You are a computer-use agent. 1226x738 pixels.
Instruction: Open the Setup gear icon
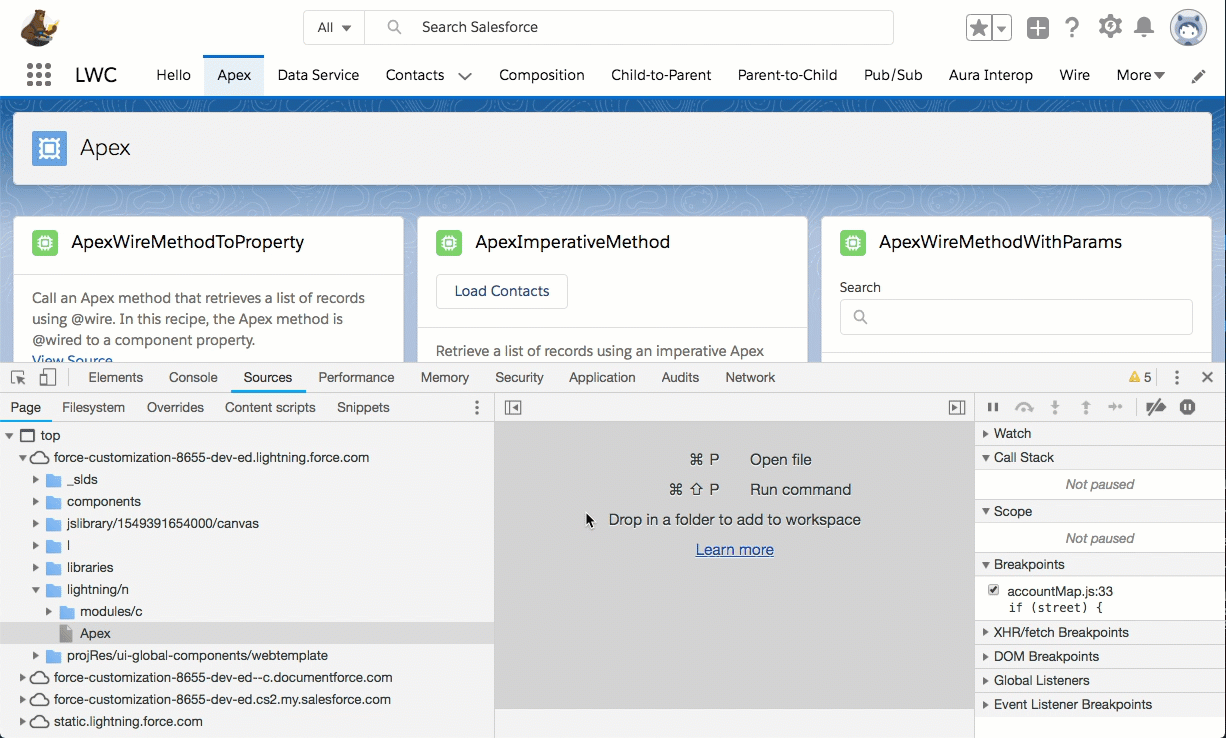point(1110,27)
